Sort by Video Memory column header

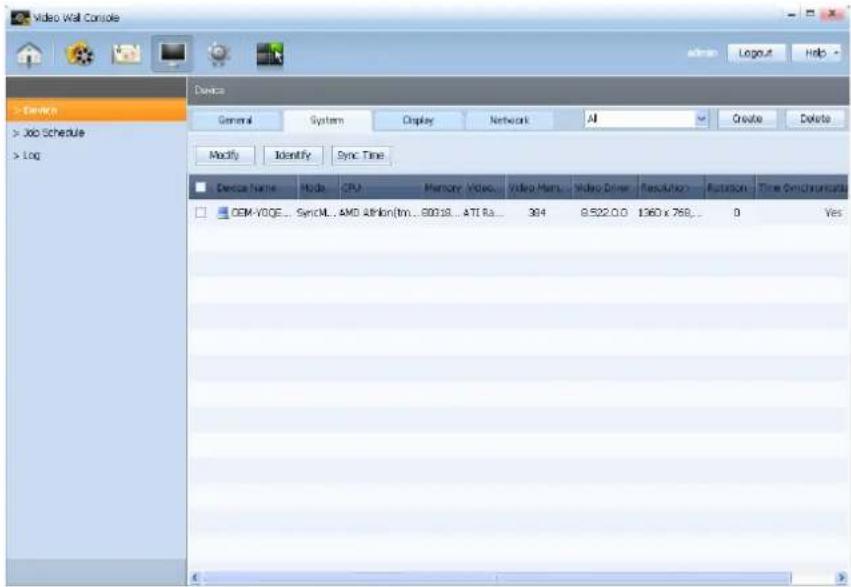[x=538, y=188]
